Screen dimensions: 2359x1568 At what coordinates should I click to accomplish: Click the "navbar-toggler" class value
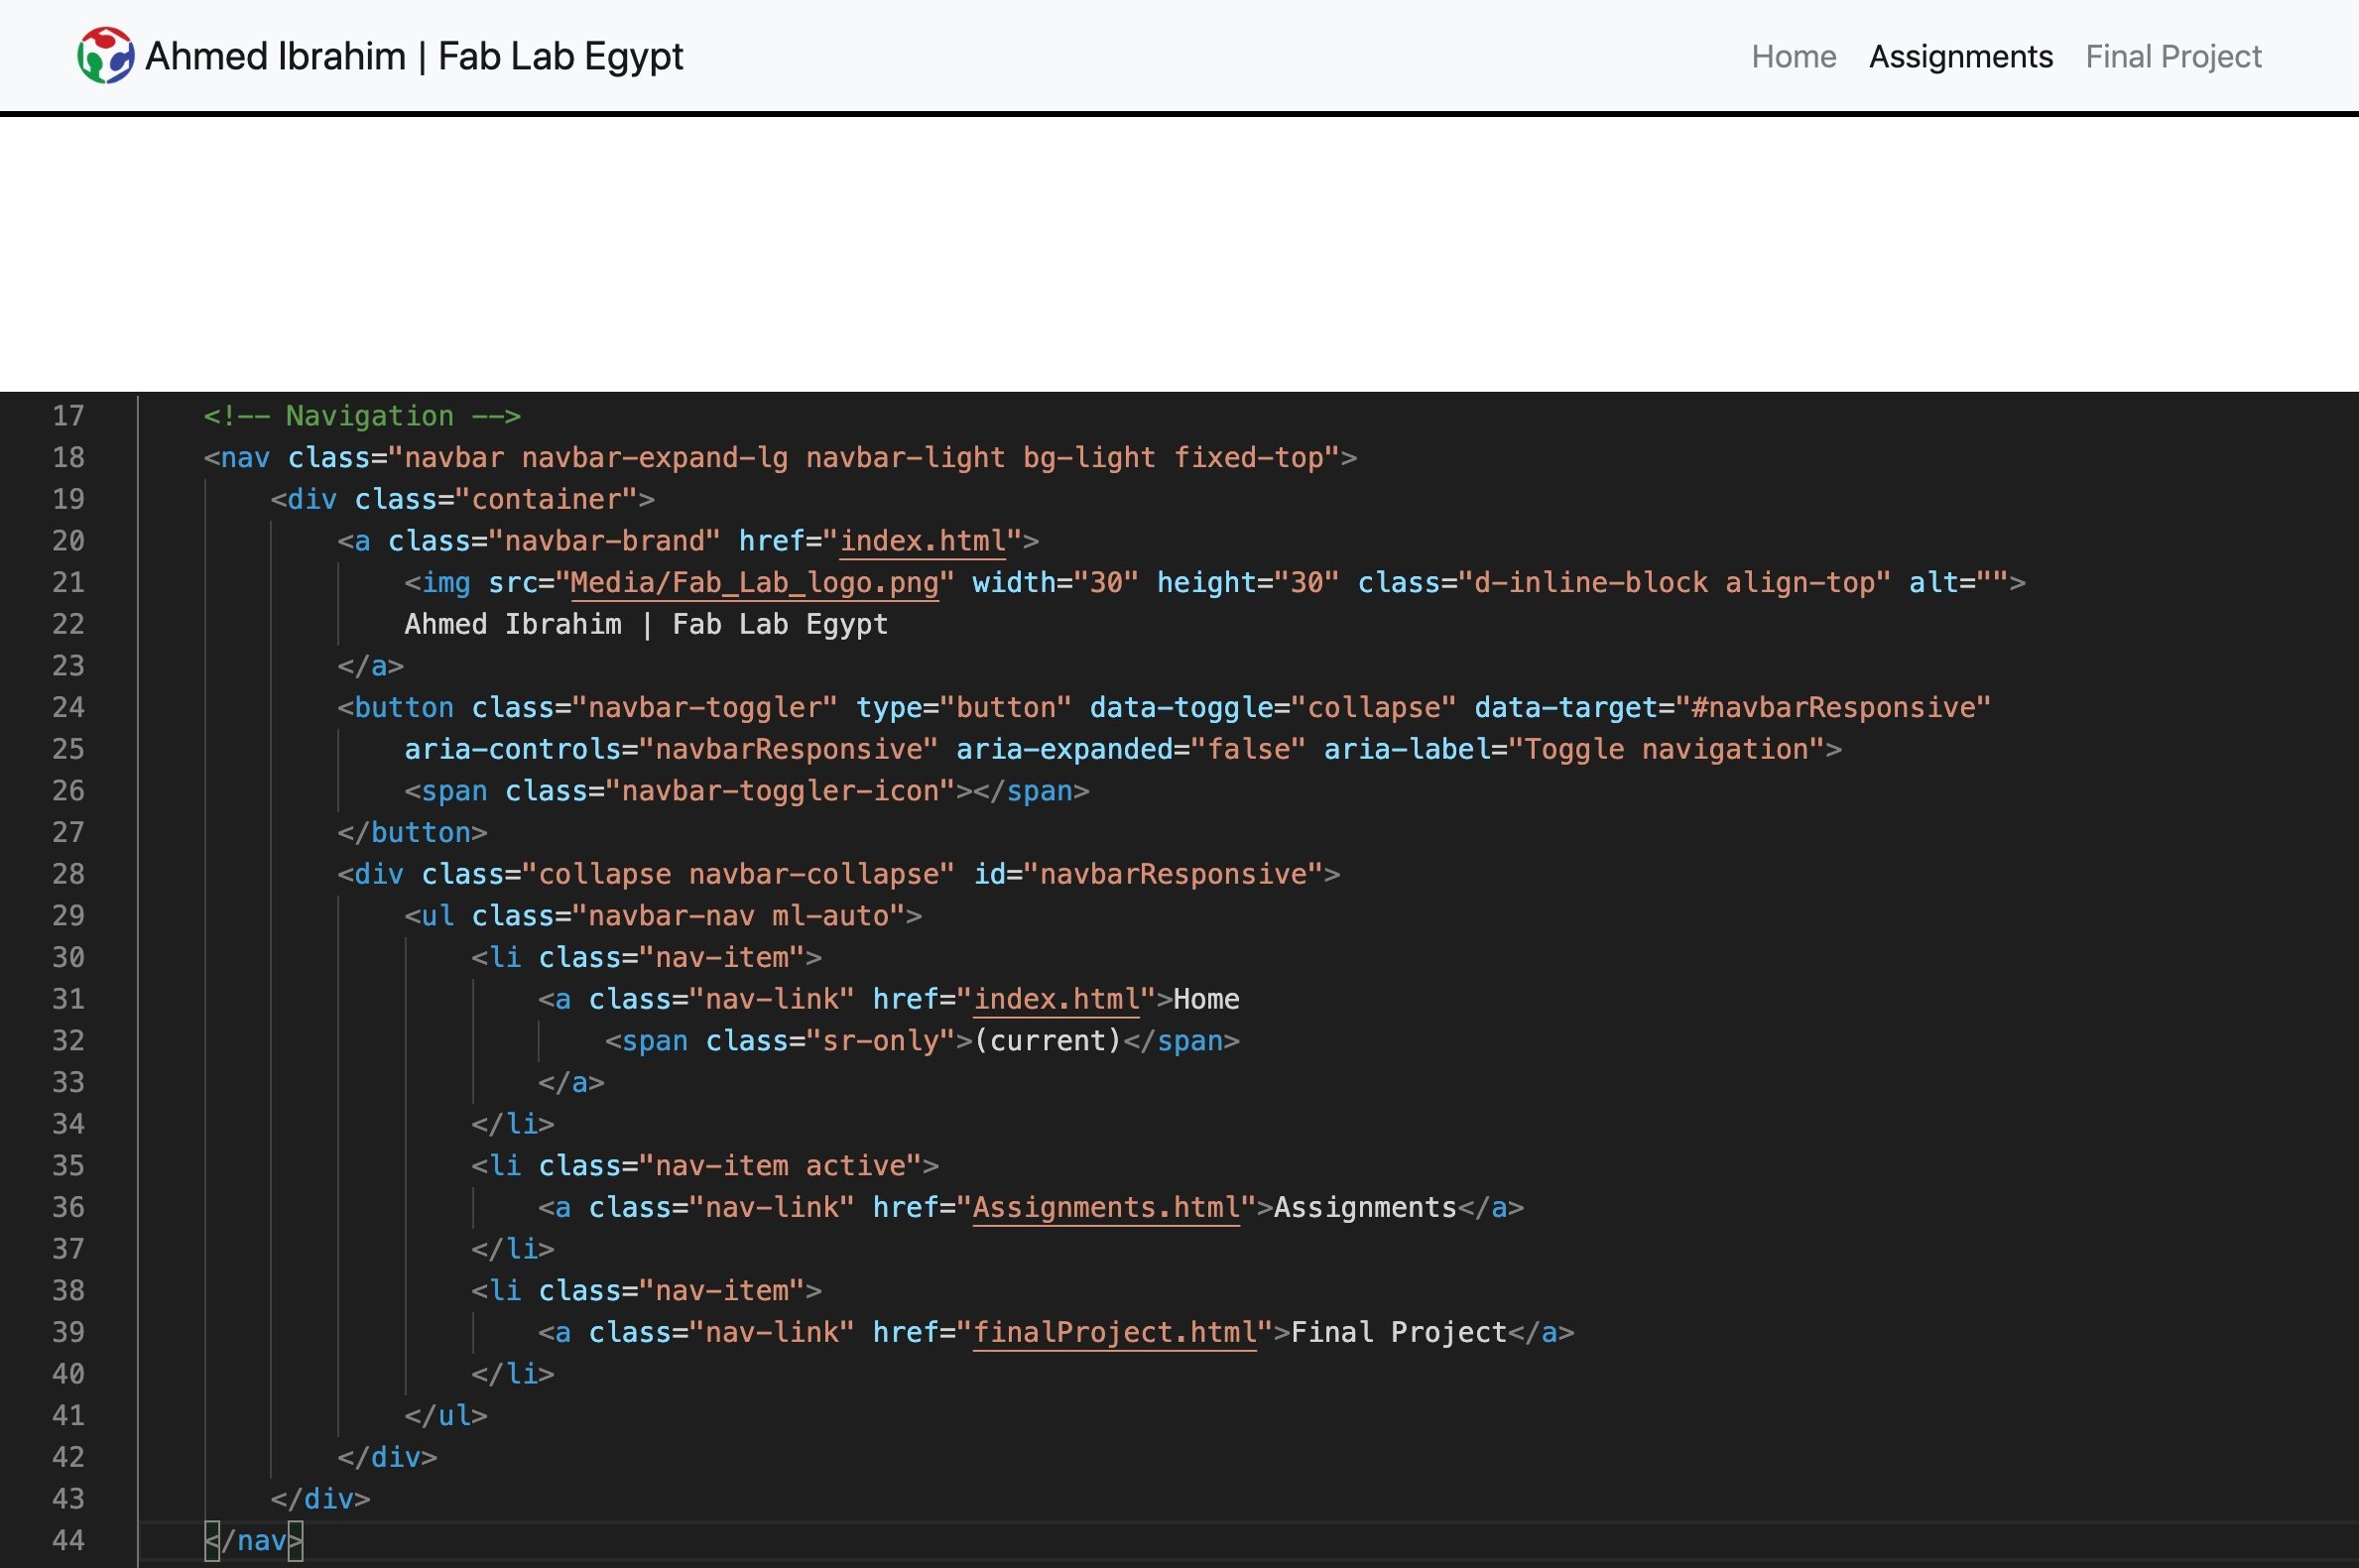point(704,708)
